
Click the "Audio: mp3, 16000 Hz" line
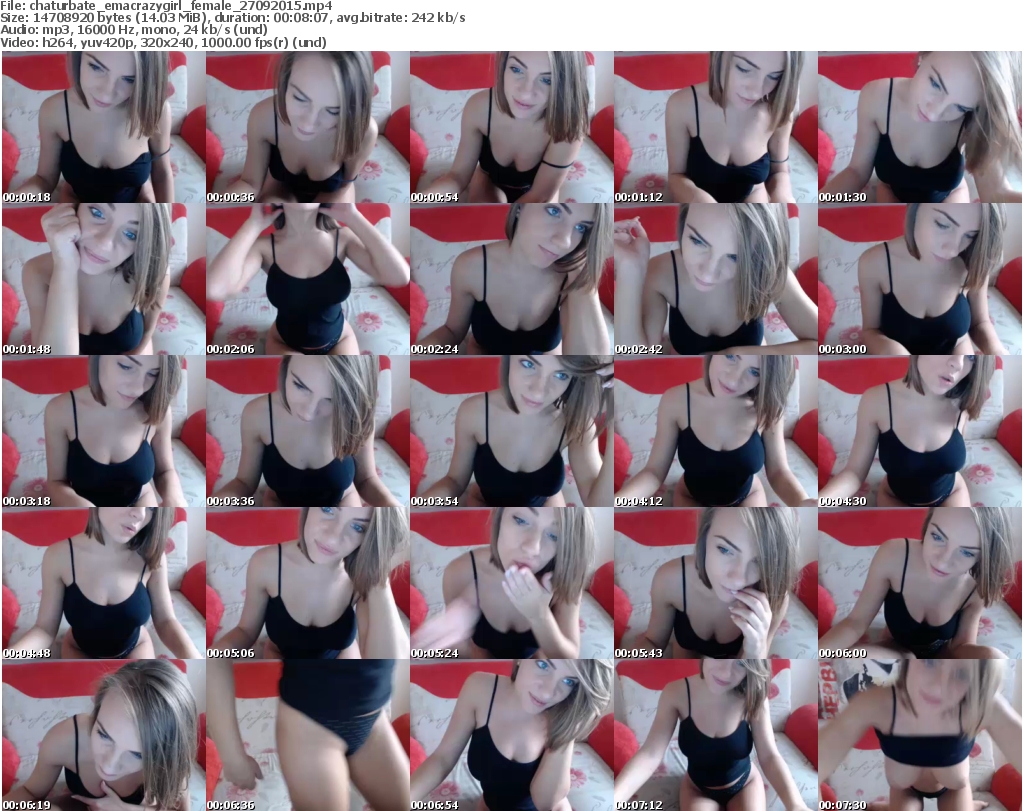[134, 30]
